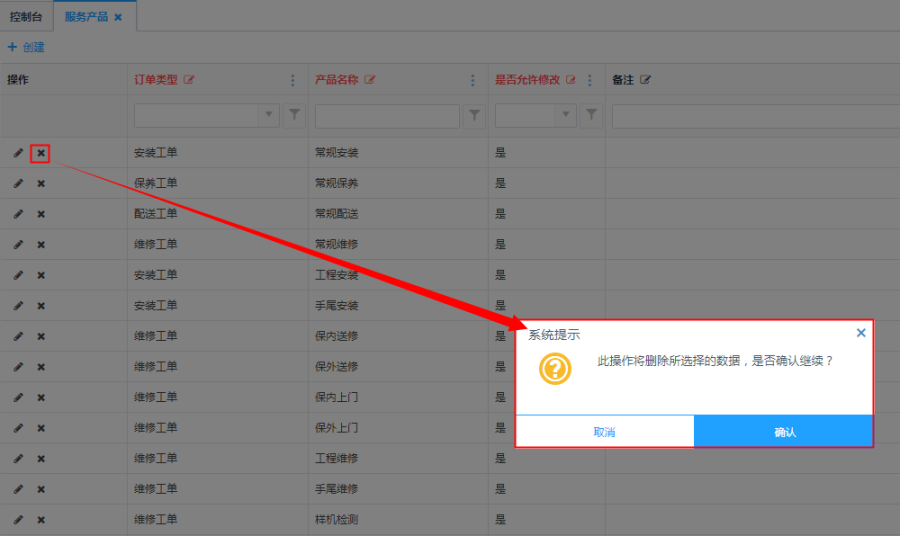
Task: Click the filter icon under 是否允许修改 column
Action: [x=591, y=116]
